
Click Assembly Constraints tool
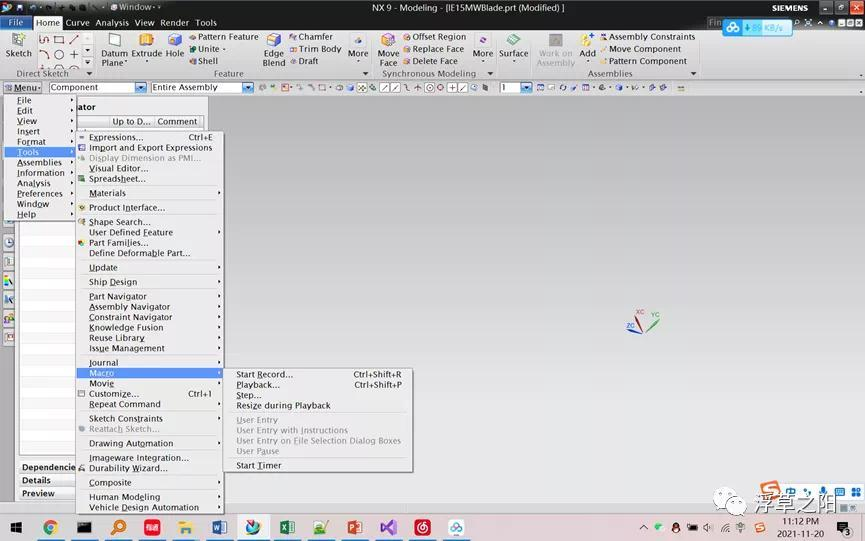(648, 36)
